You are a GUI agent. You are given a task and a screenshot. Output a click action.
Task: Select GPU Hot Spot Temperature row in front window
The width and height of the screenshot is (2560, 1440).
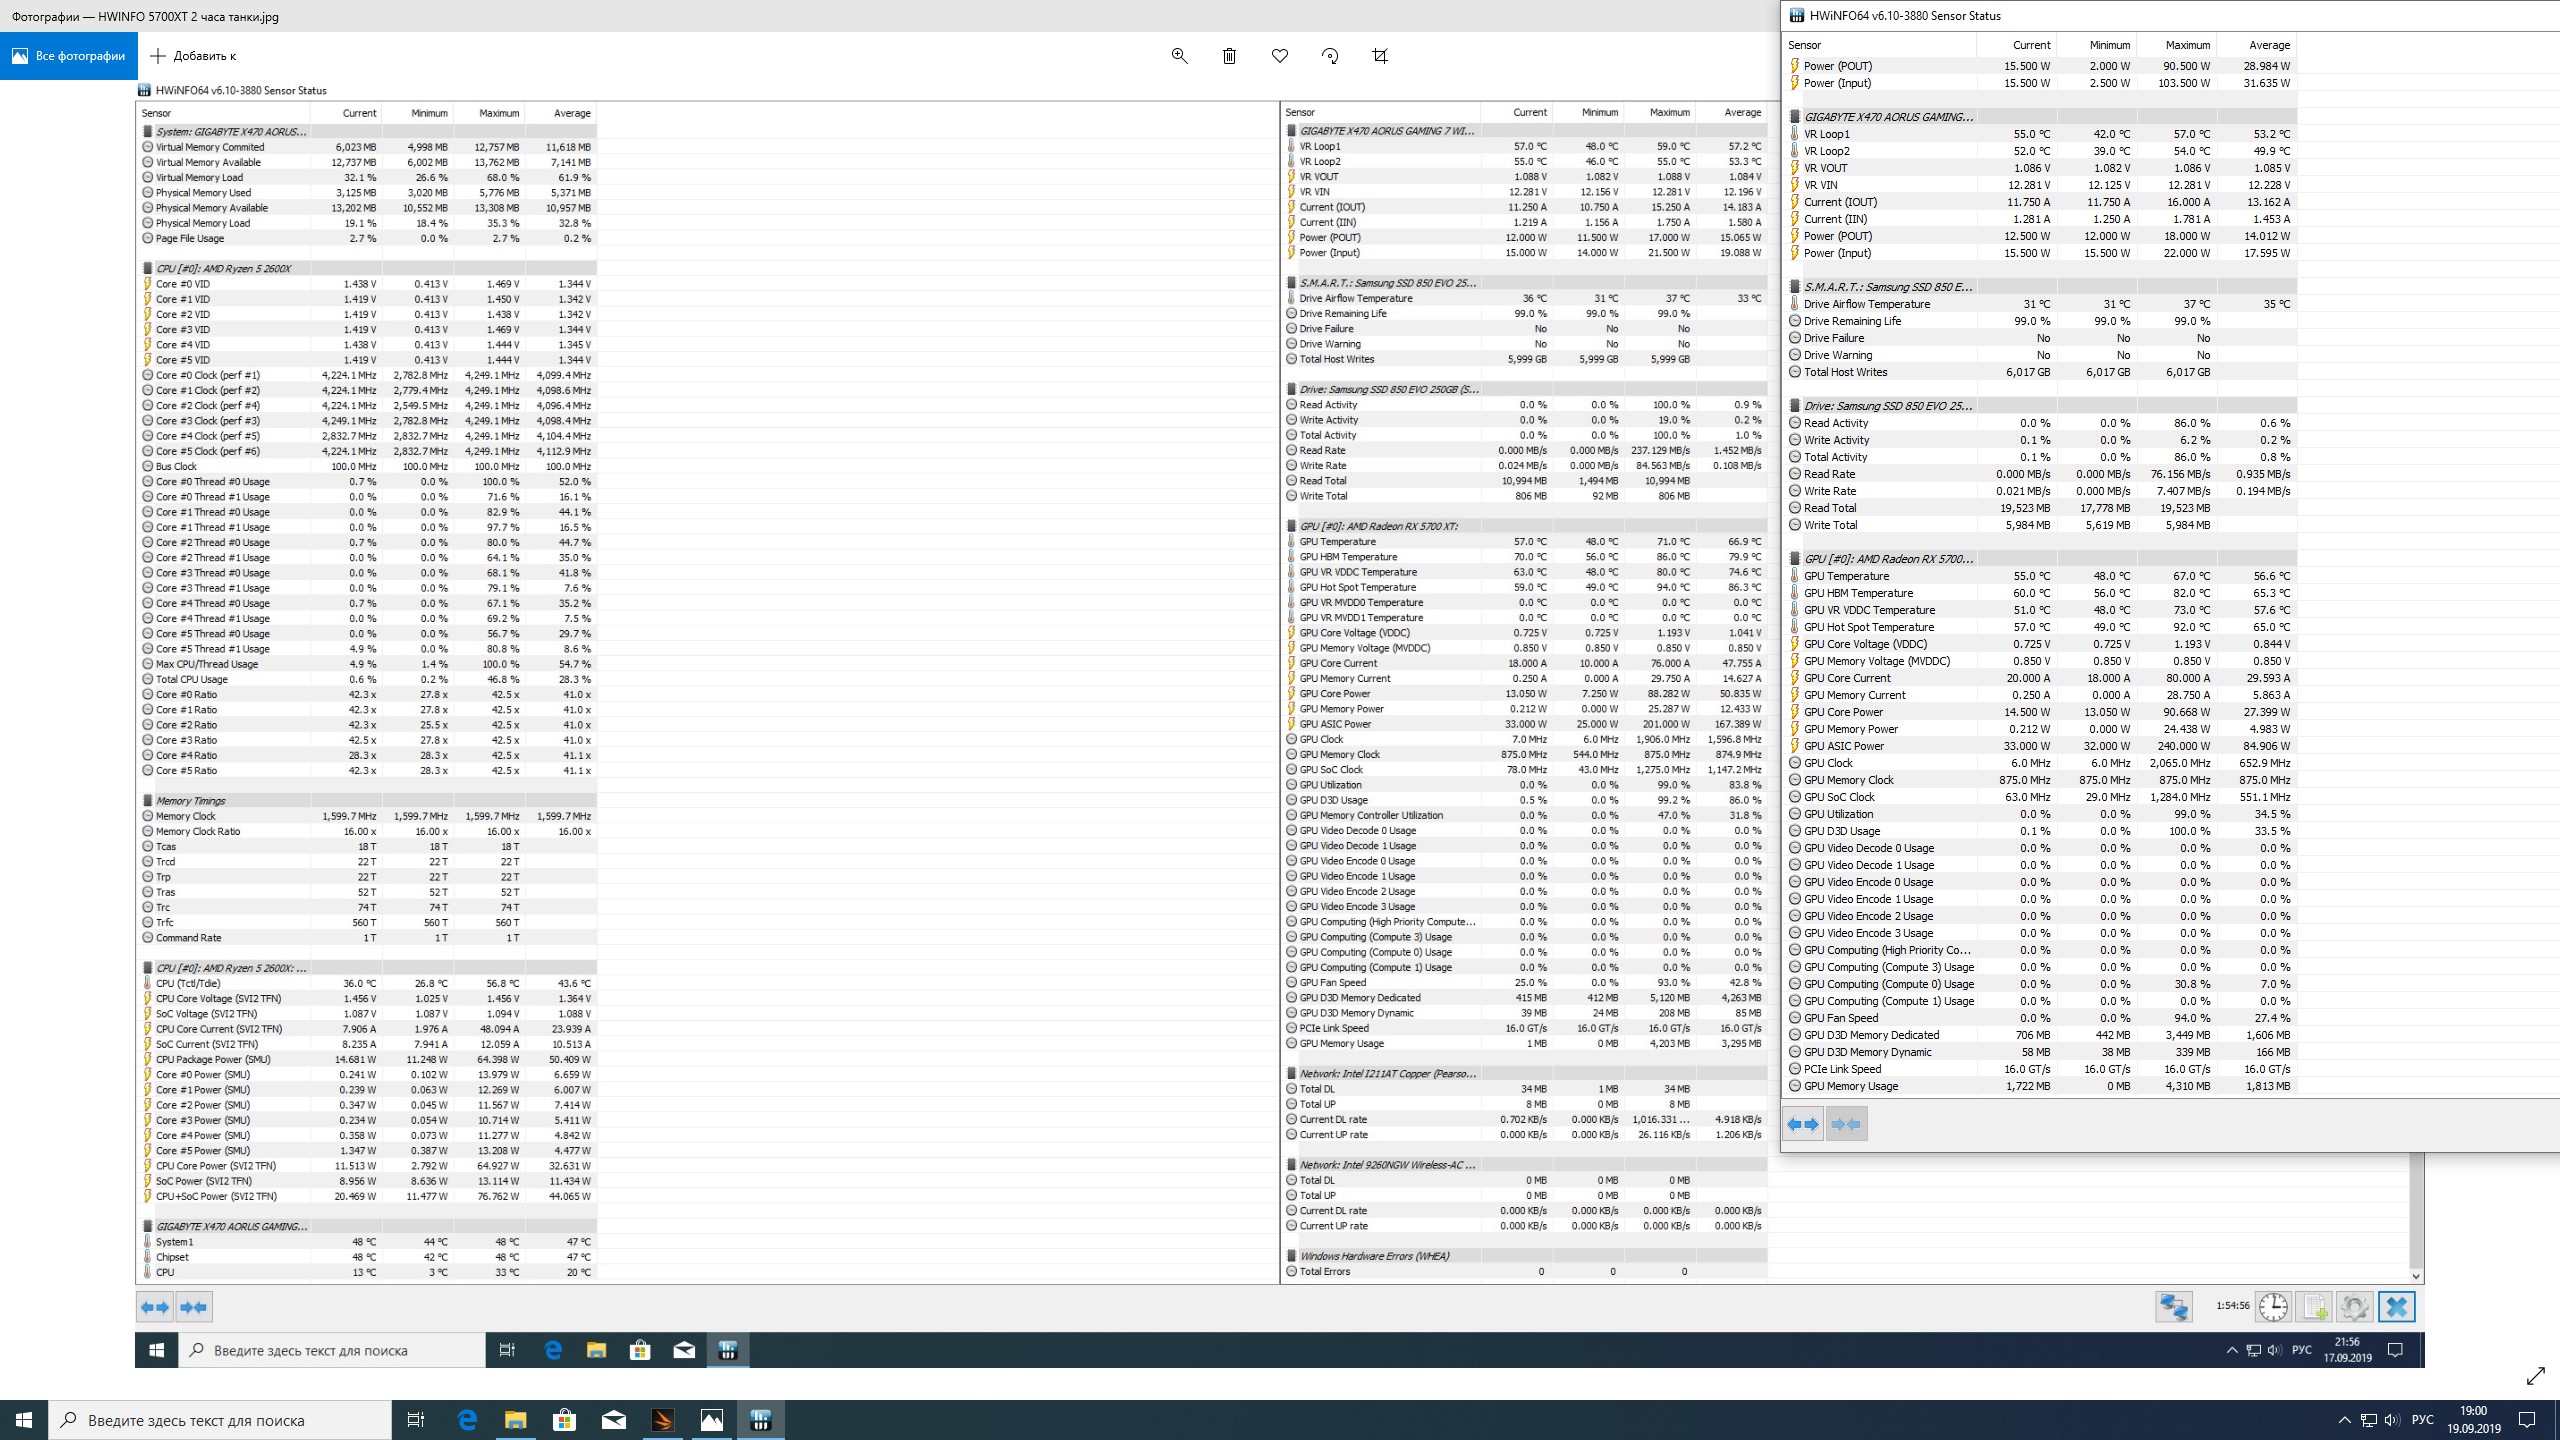click(1868, 627)
